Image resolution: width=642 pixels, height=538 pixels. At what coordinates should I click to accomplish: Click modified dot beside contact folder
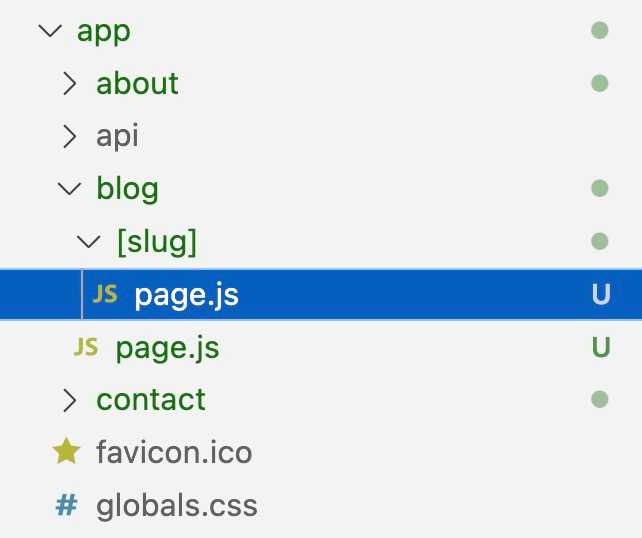[x=600, y=400]
